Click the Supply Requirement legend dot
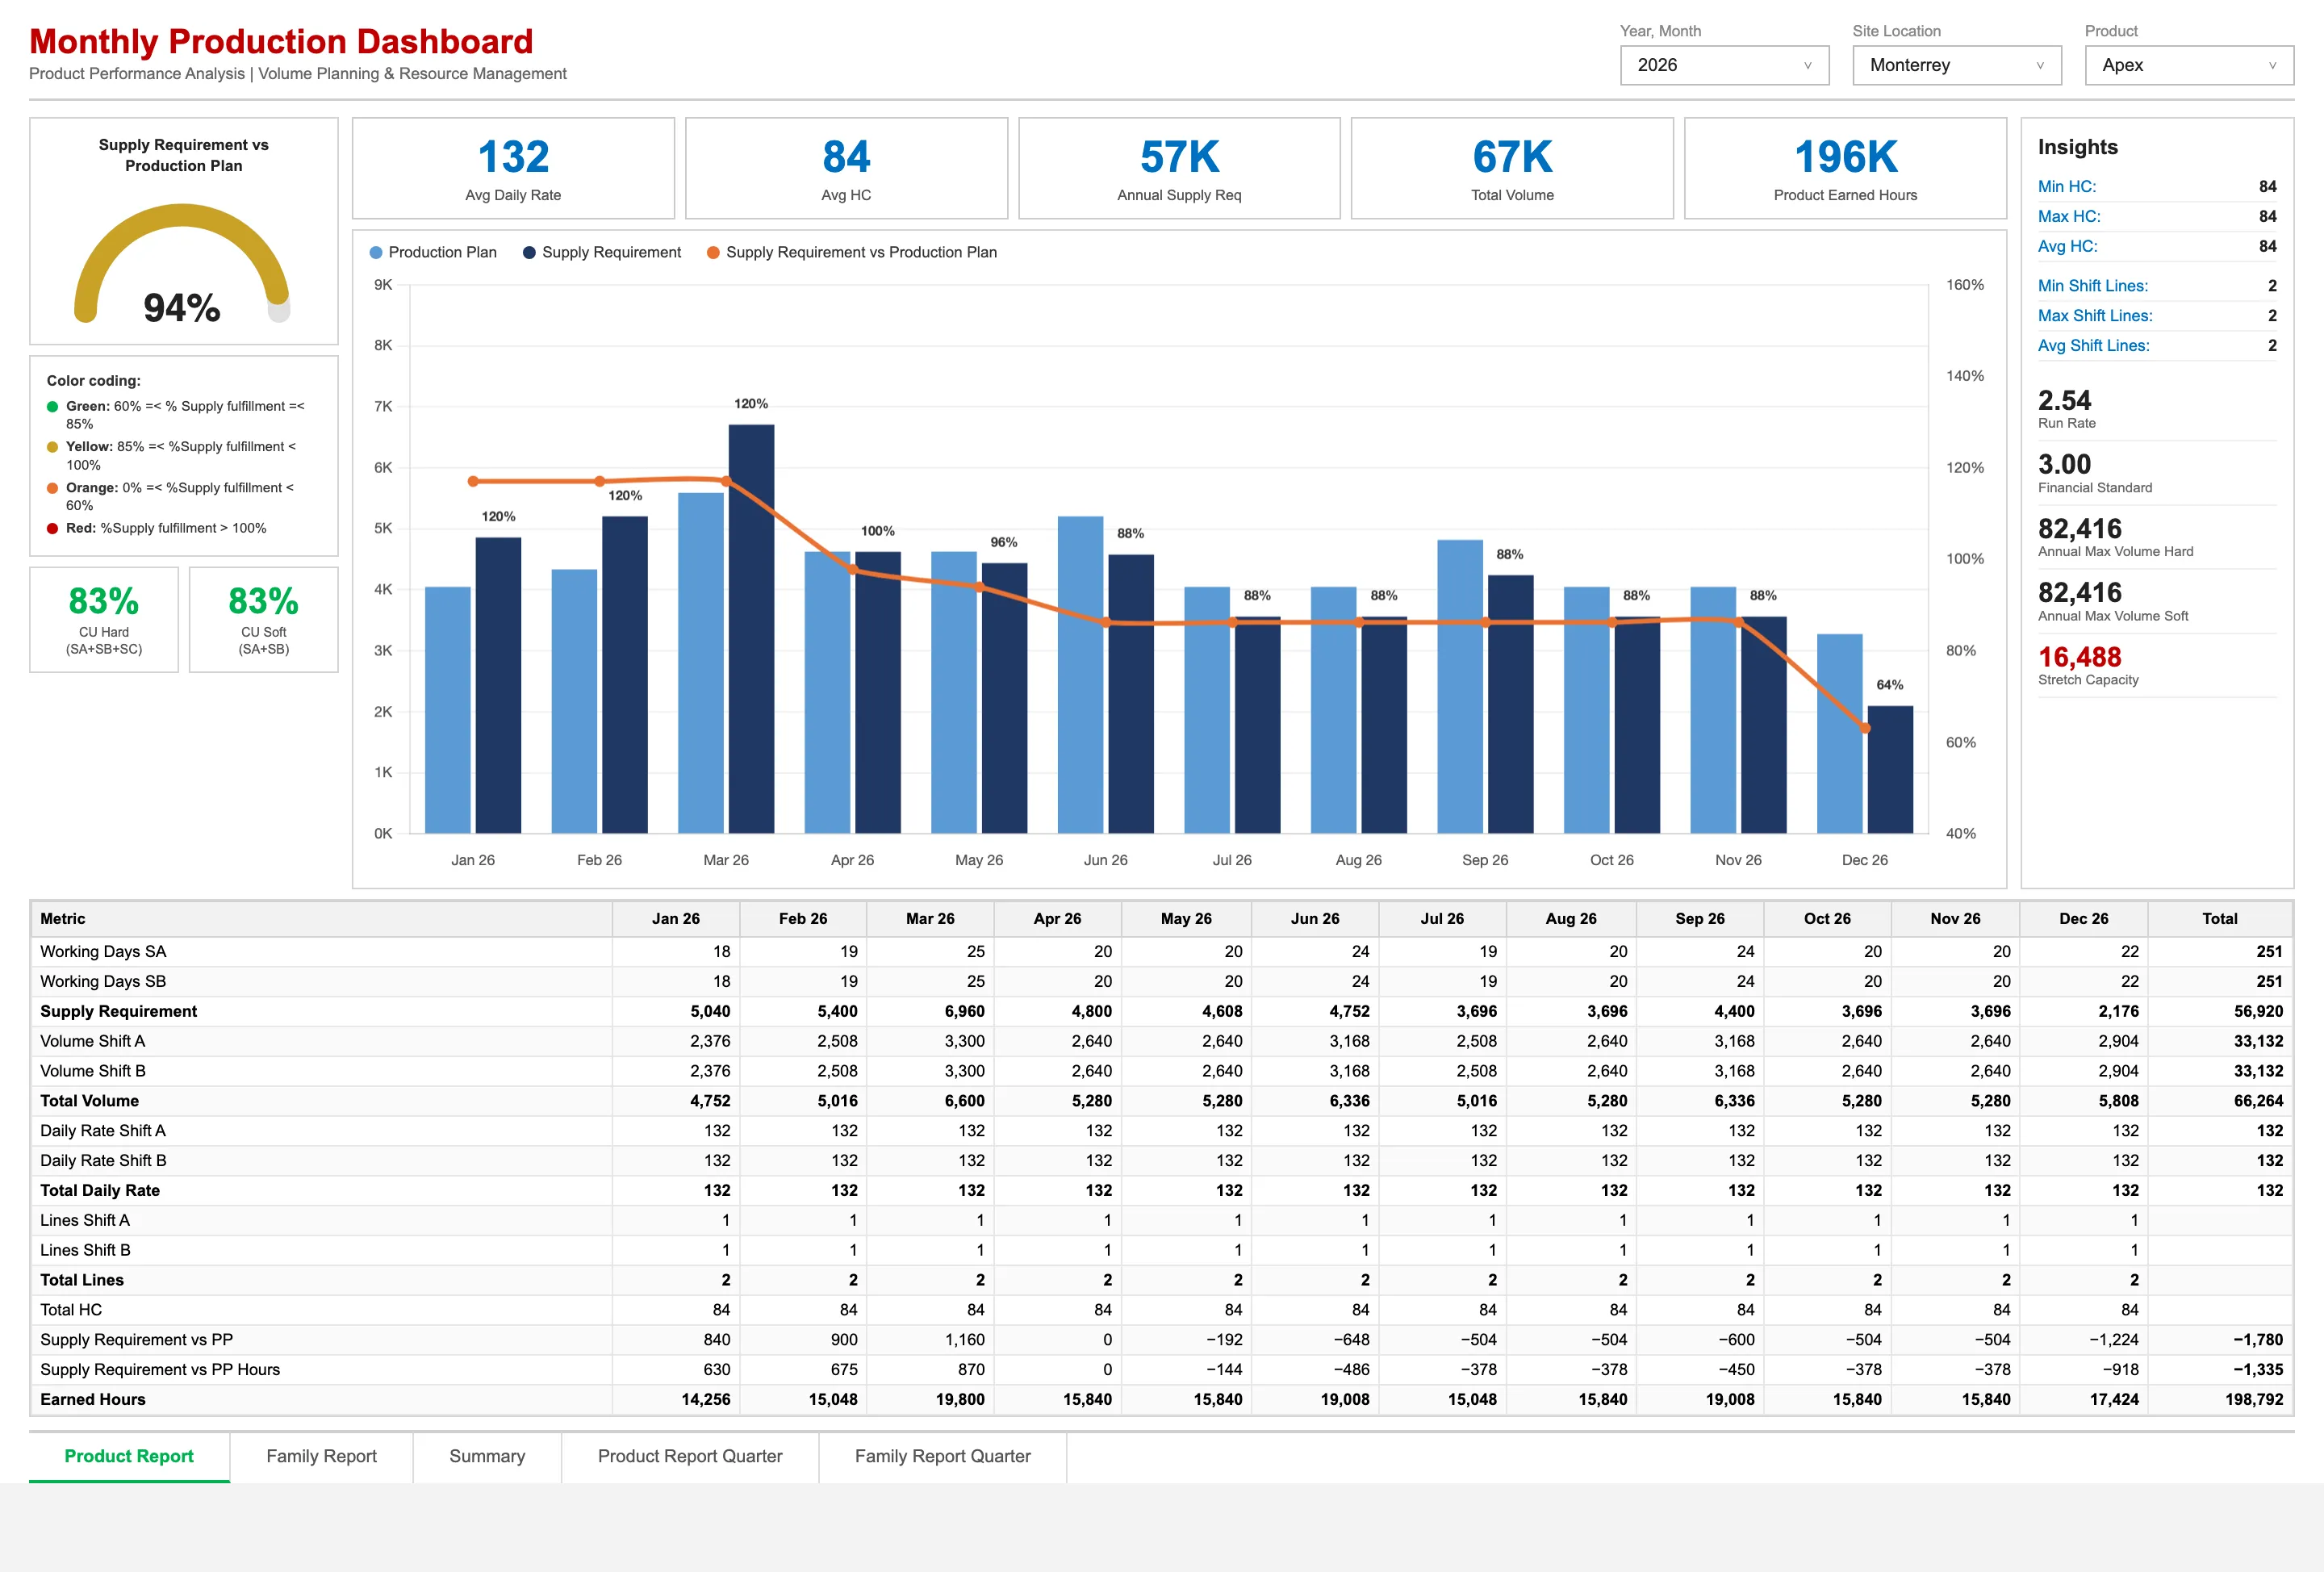The height and width of the screenshot is (1572, 2324). click(x=529, y=253)
